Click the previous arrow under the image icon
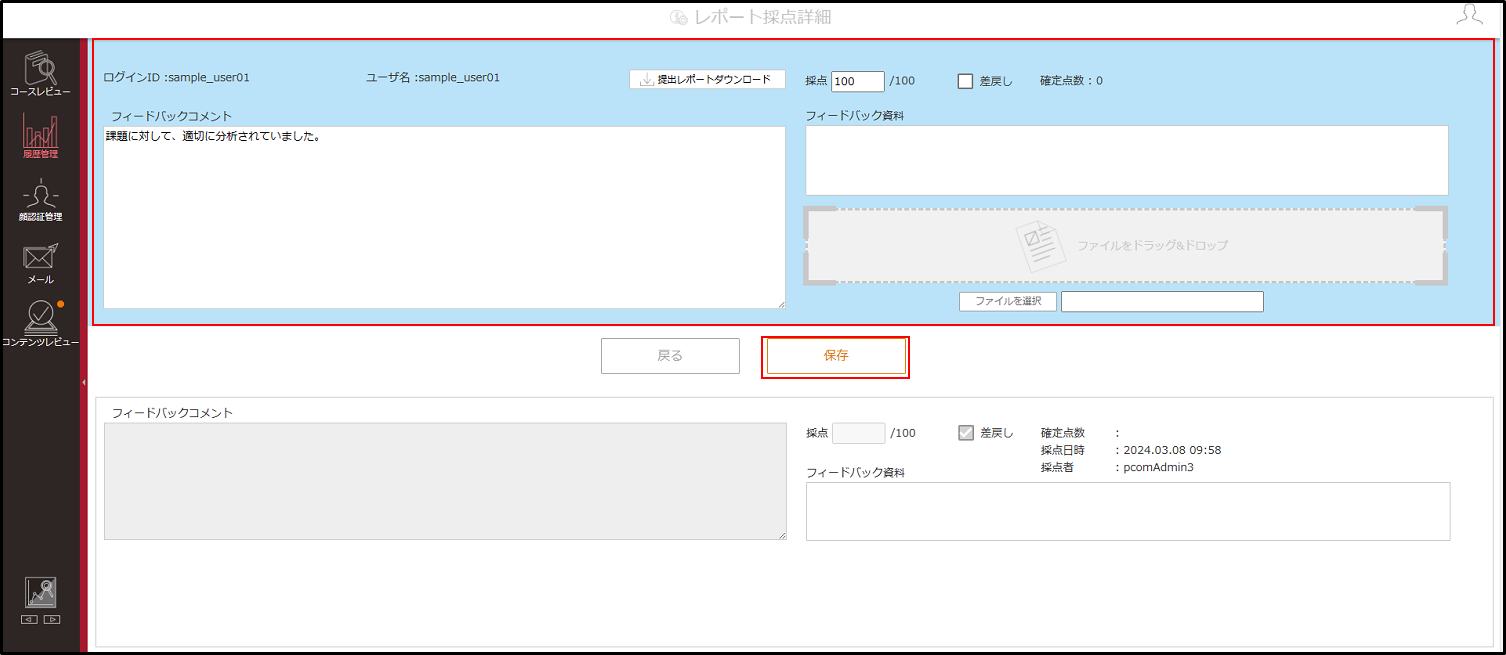This screenshot has width=1506, height=655. pyautogui.click(x=29, y=619)
